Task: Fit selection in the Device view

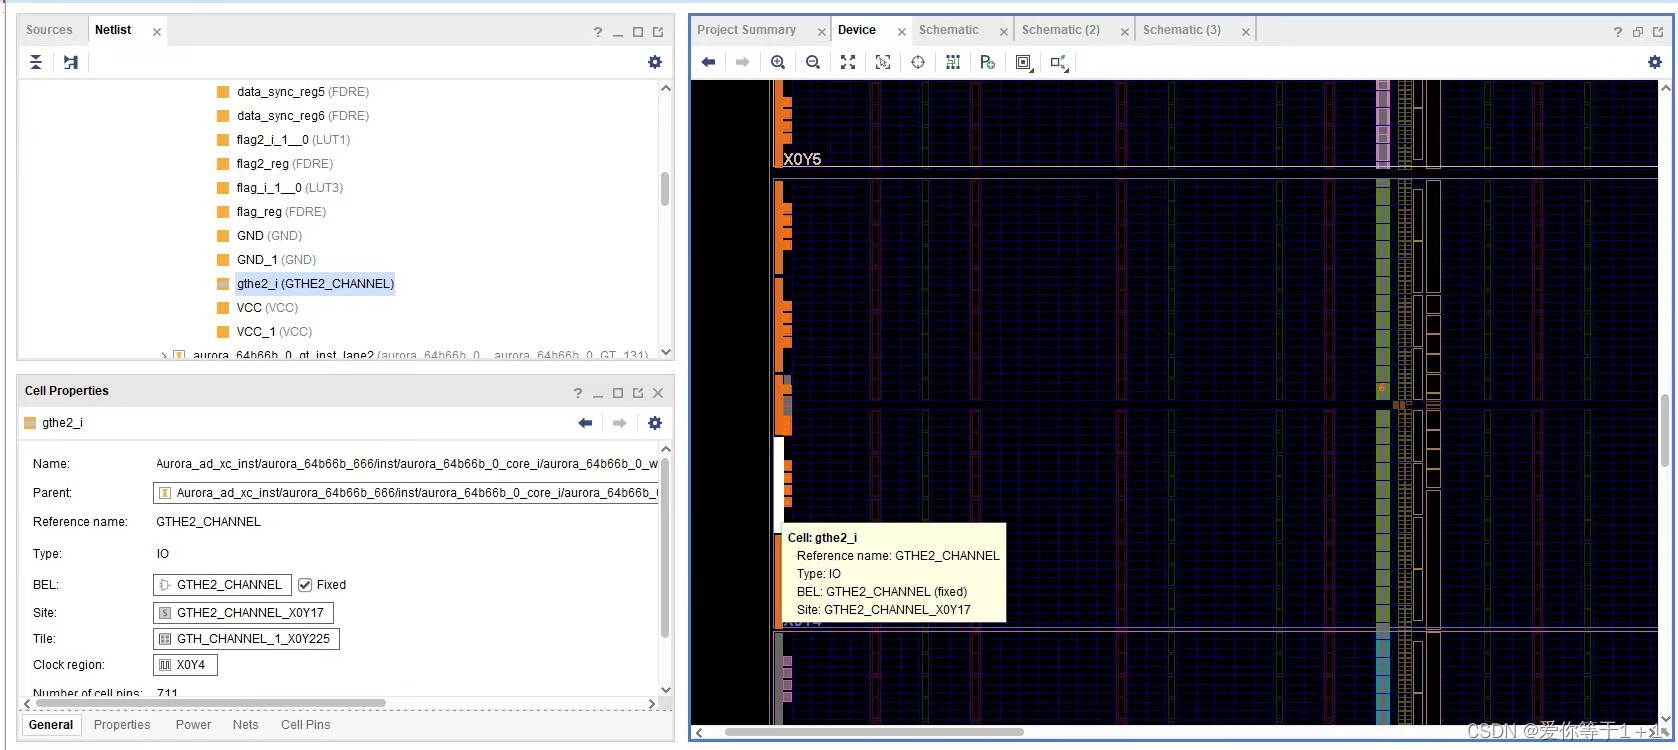Action: 883,62
